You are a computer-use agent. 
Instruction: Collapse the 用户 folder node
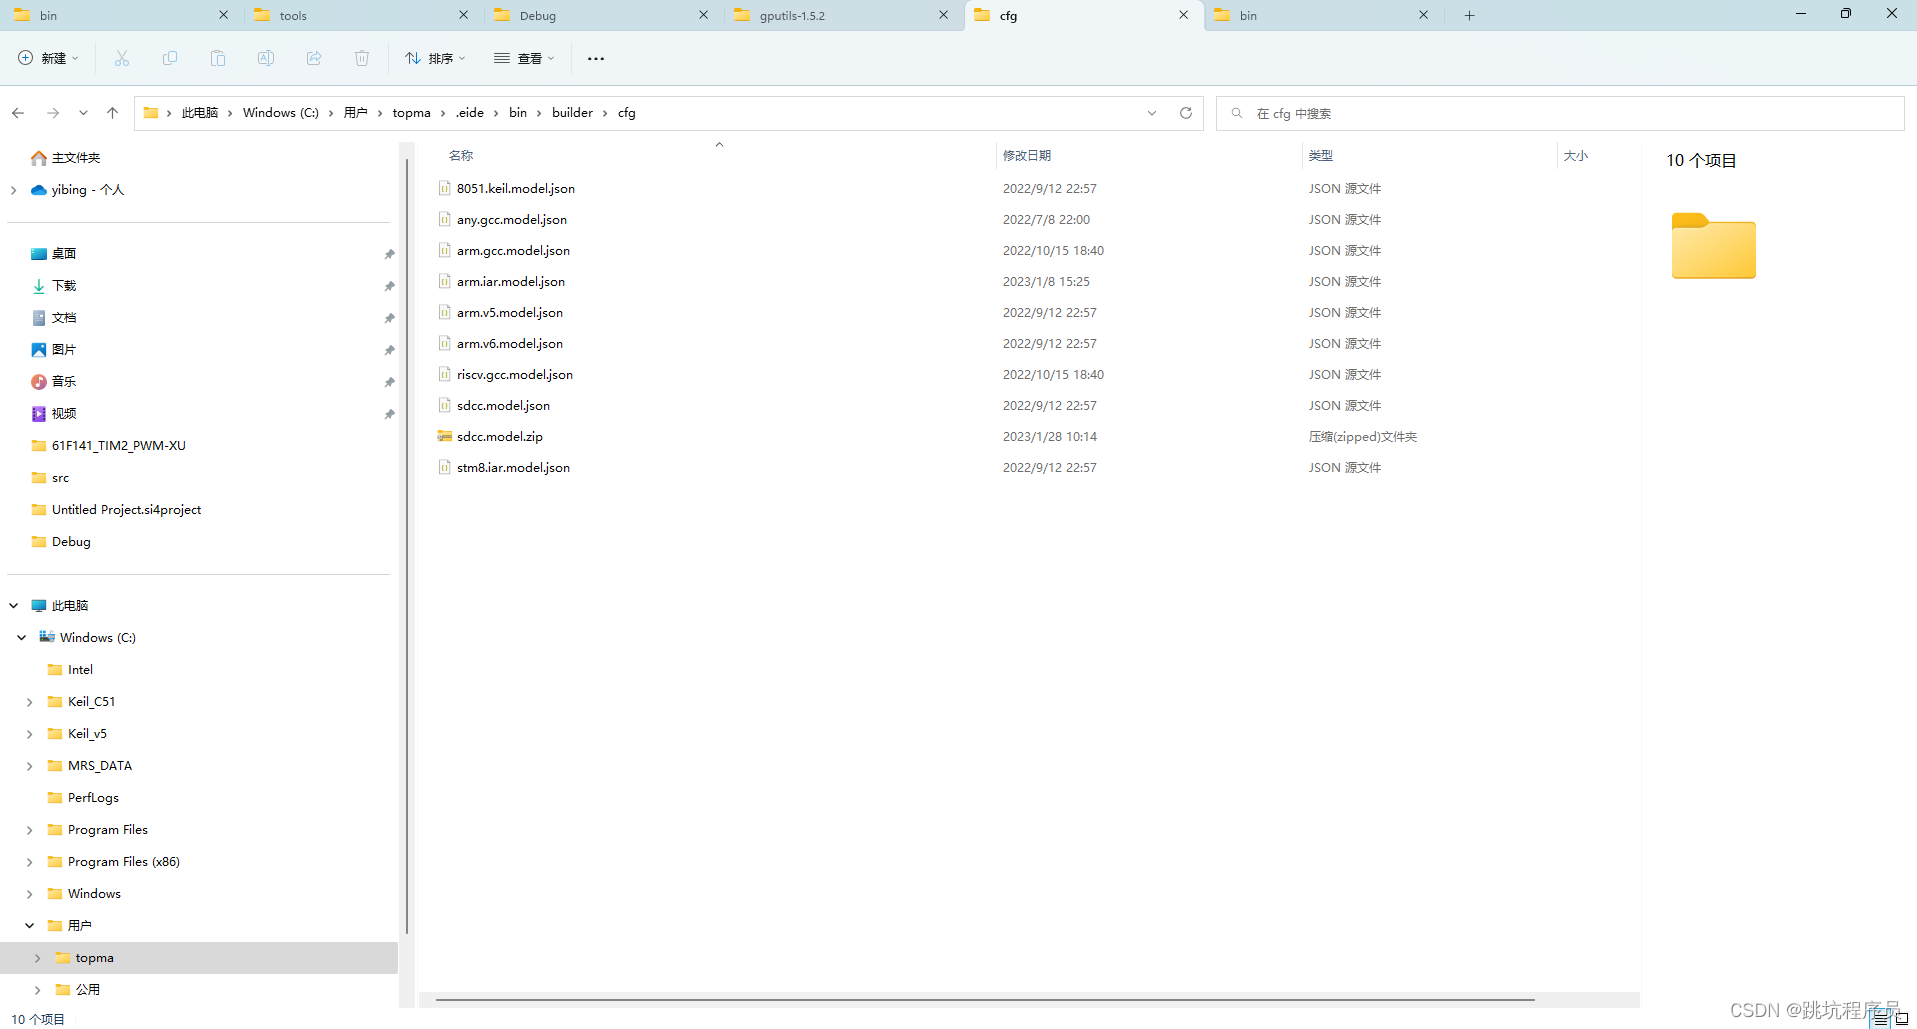coord(29,926)
